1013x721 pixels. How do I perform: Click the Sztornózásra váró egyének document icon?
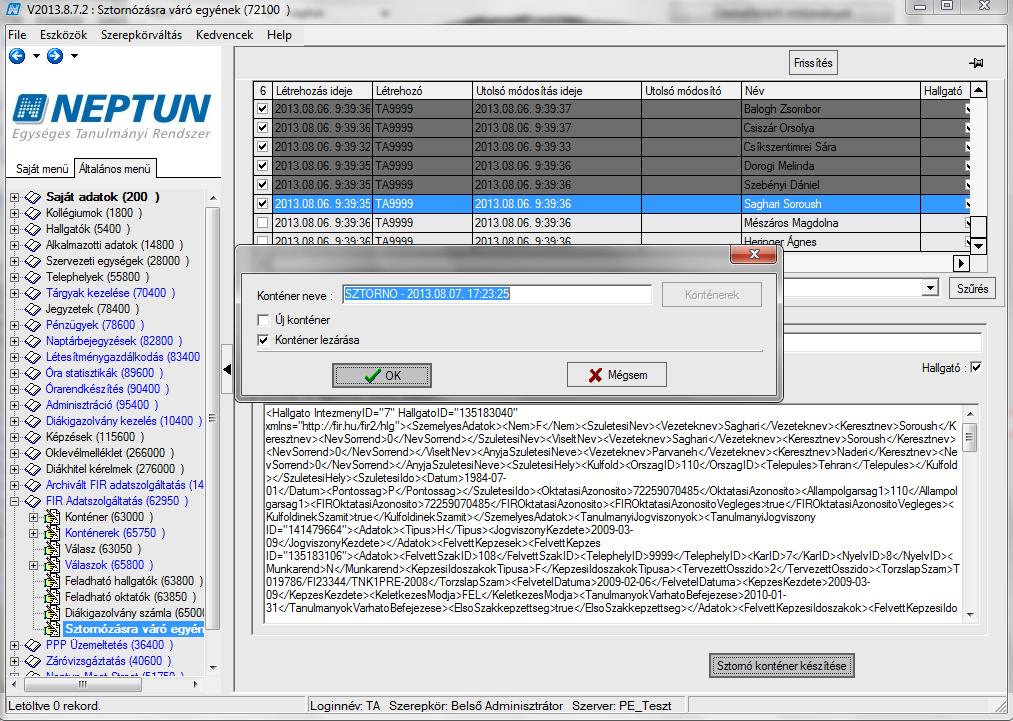click(x=52, y=629)
